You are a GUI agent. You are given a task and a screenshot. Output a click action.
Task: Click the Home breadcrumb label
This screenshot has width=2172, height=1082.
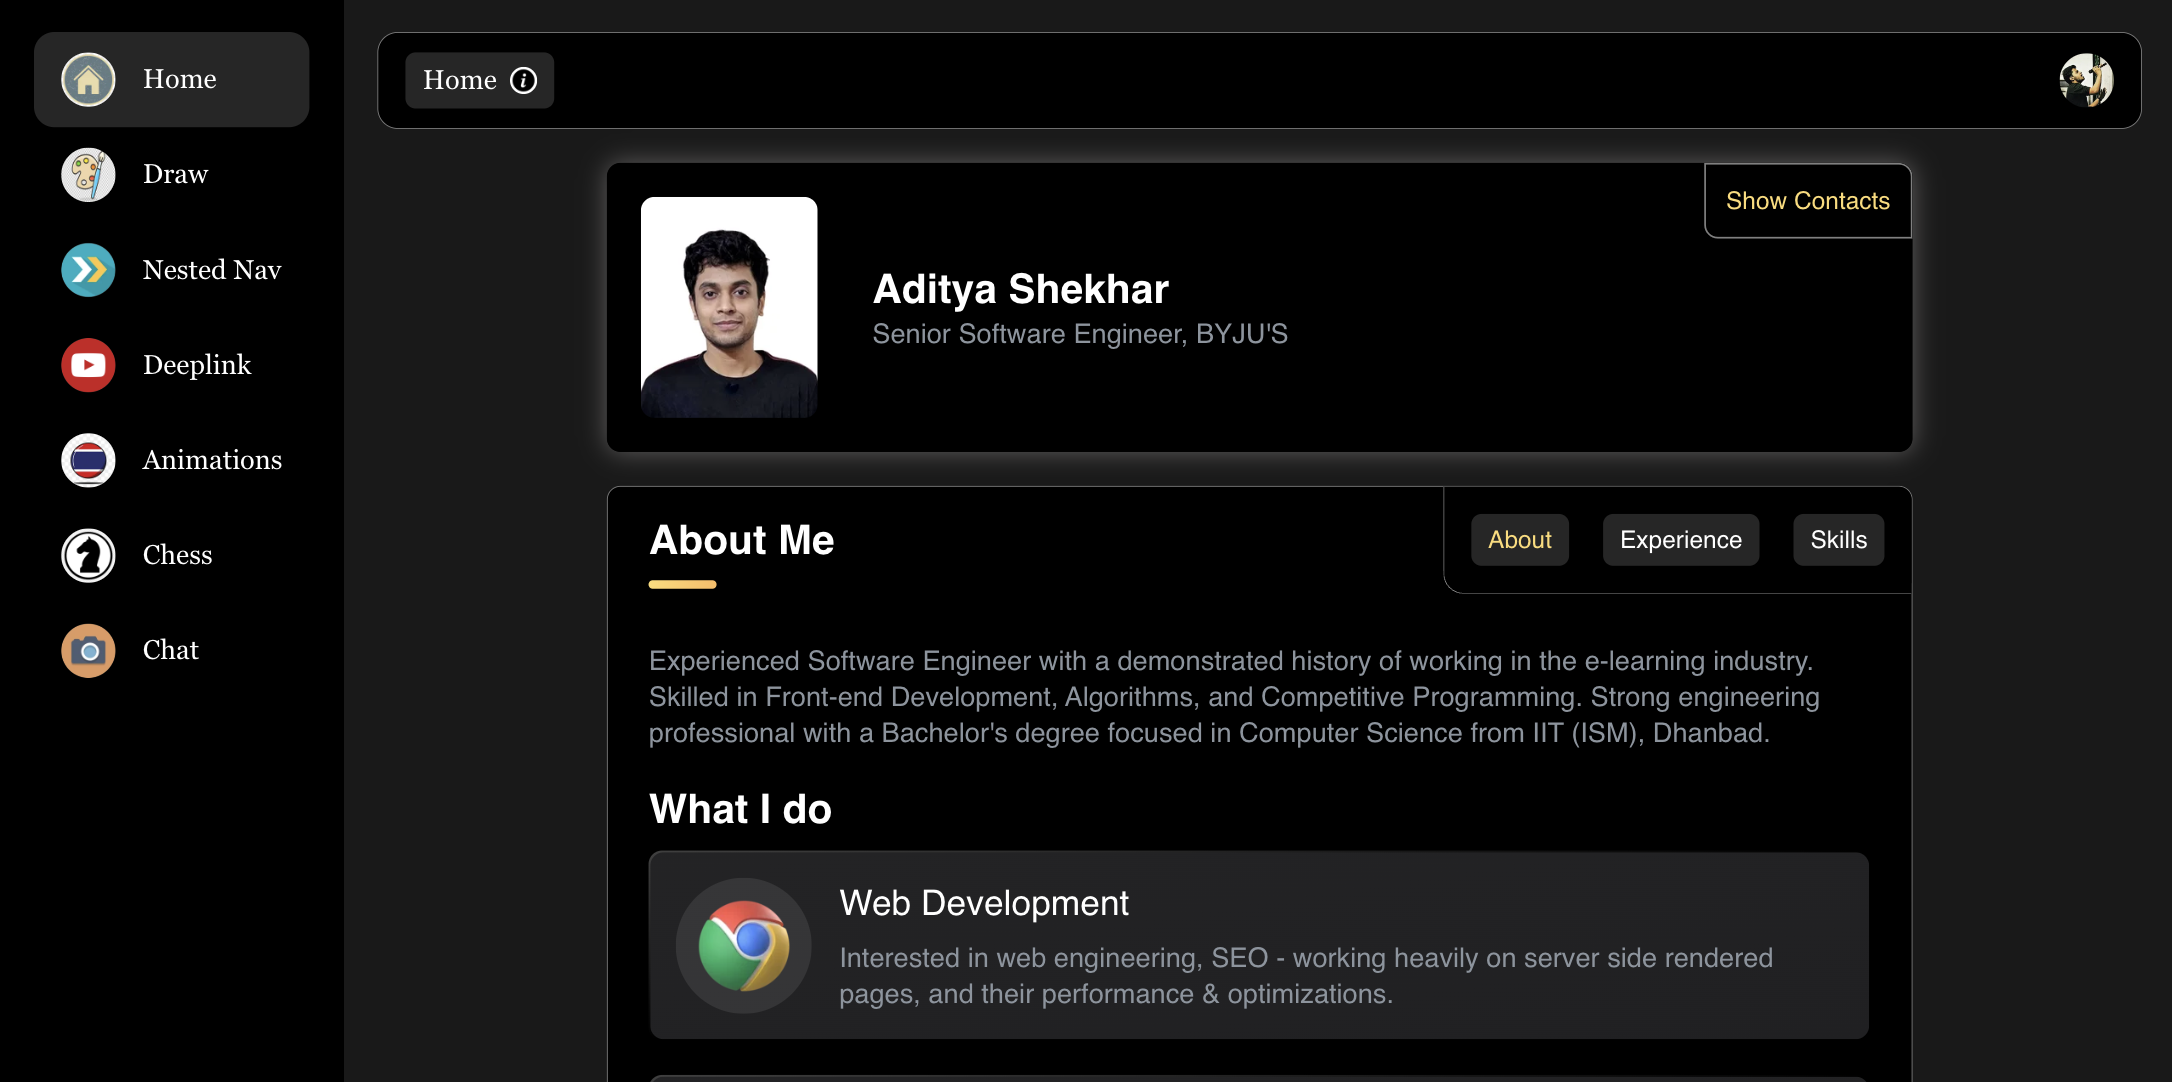point(461,79)
